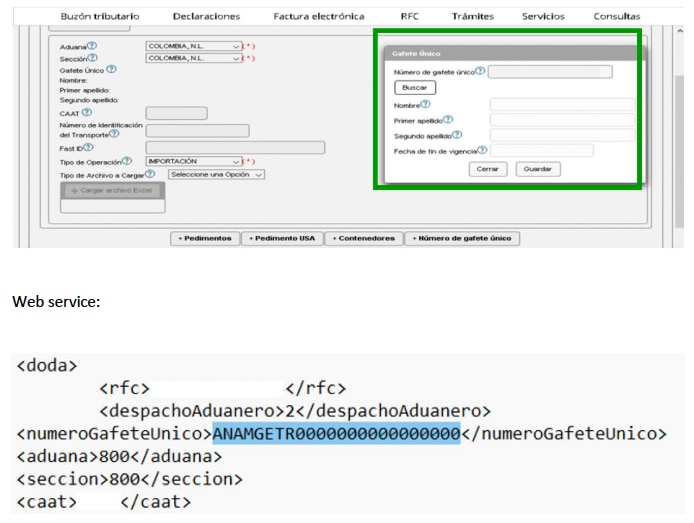Click the Tipo de Operación help icon
Viewport: 694px width, 523px height.
coord(127,161)
